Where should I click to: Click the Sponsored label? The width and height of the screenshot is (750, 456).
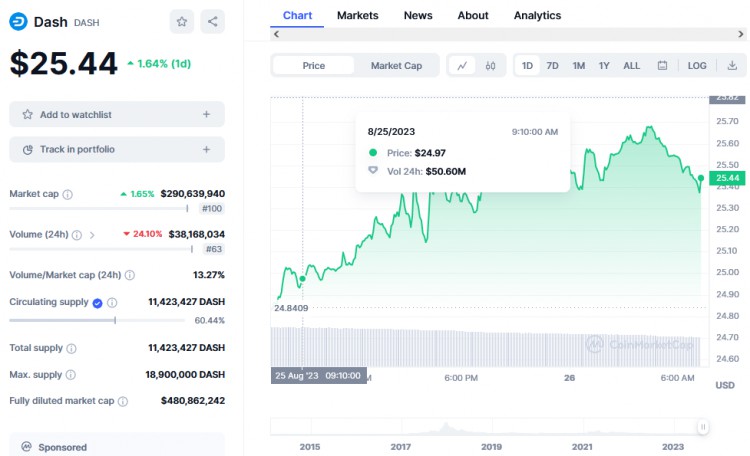click(x=63, y=447)
